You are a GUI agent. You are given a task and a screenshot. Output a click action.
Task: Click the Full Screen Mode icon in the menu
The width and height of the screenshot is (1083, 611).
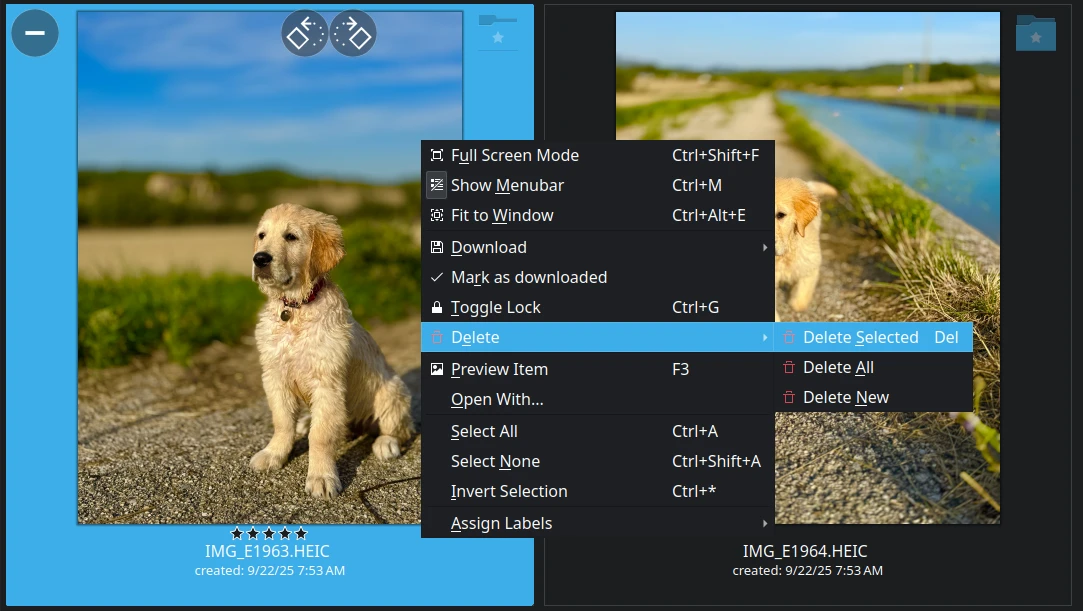(436, 155)
